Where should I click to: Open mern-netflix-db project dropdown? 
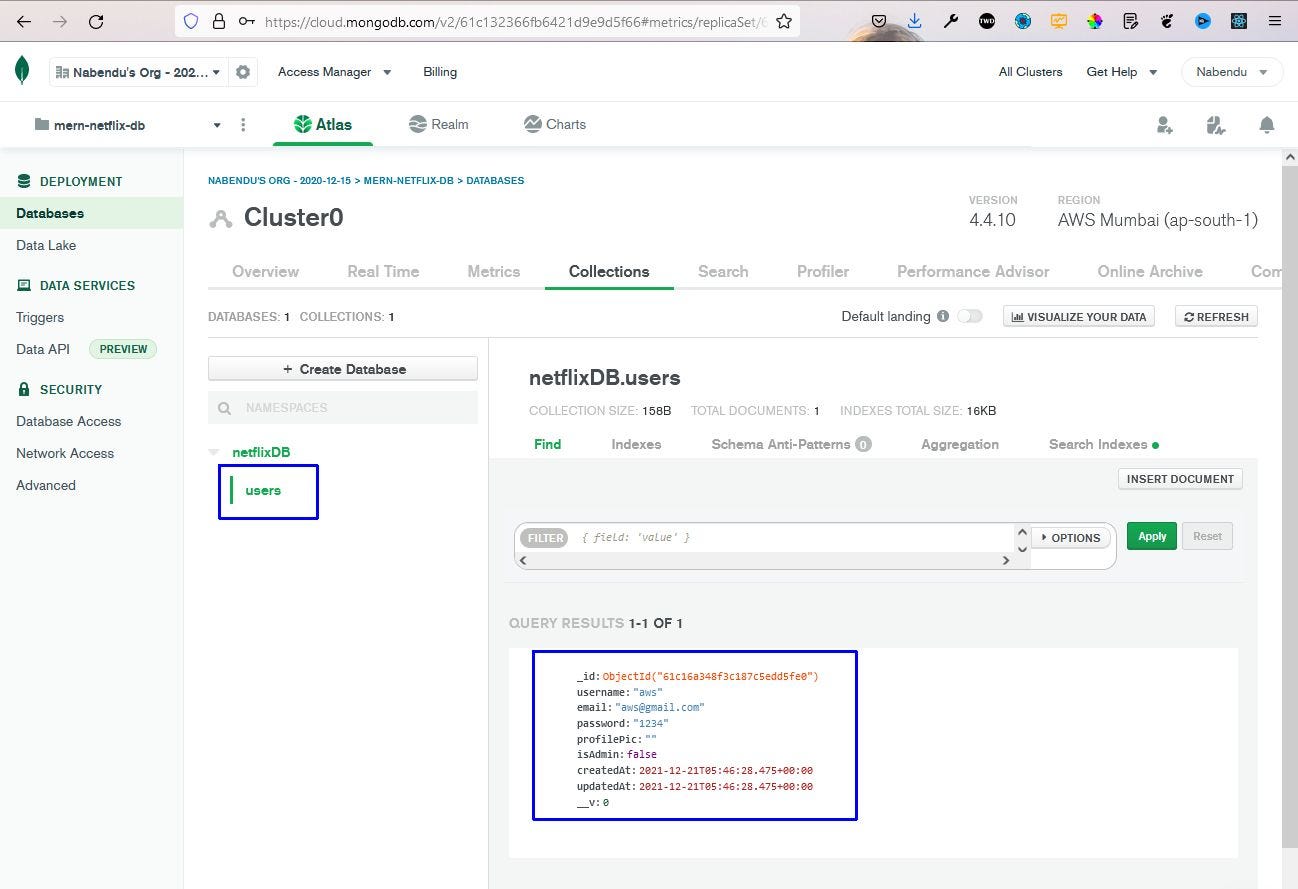tap(128, 125)
